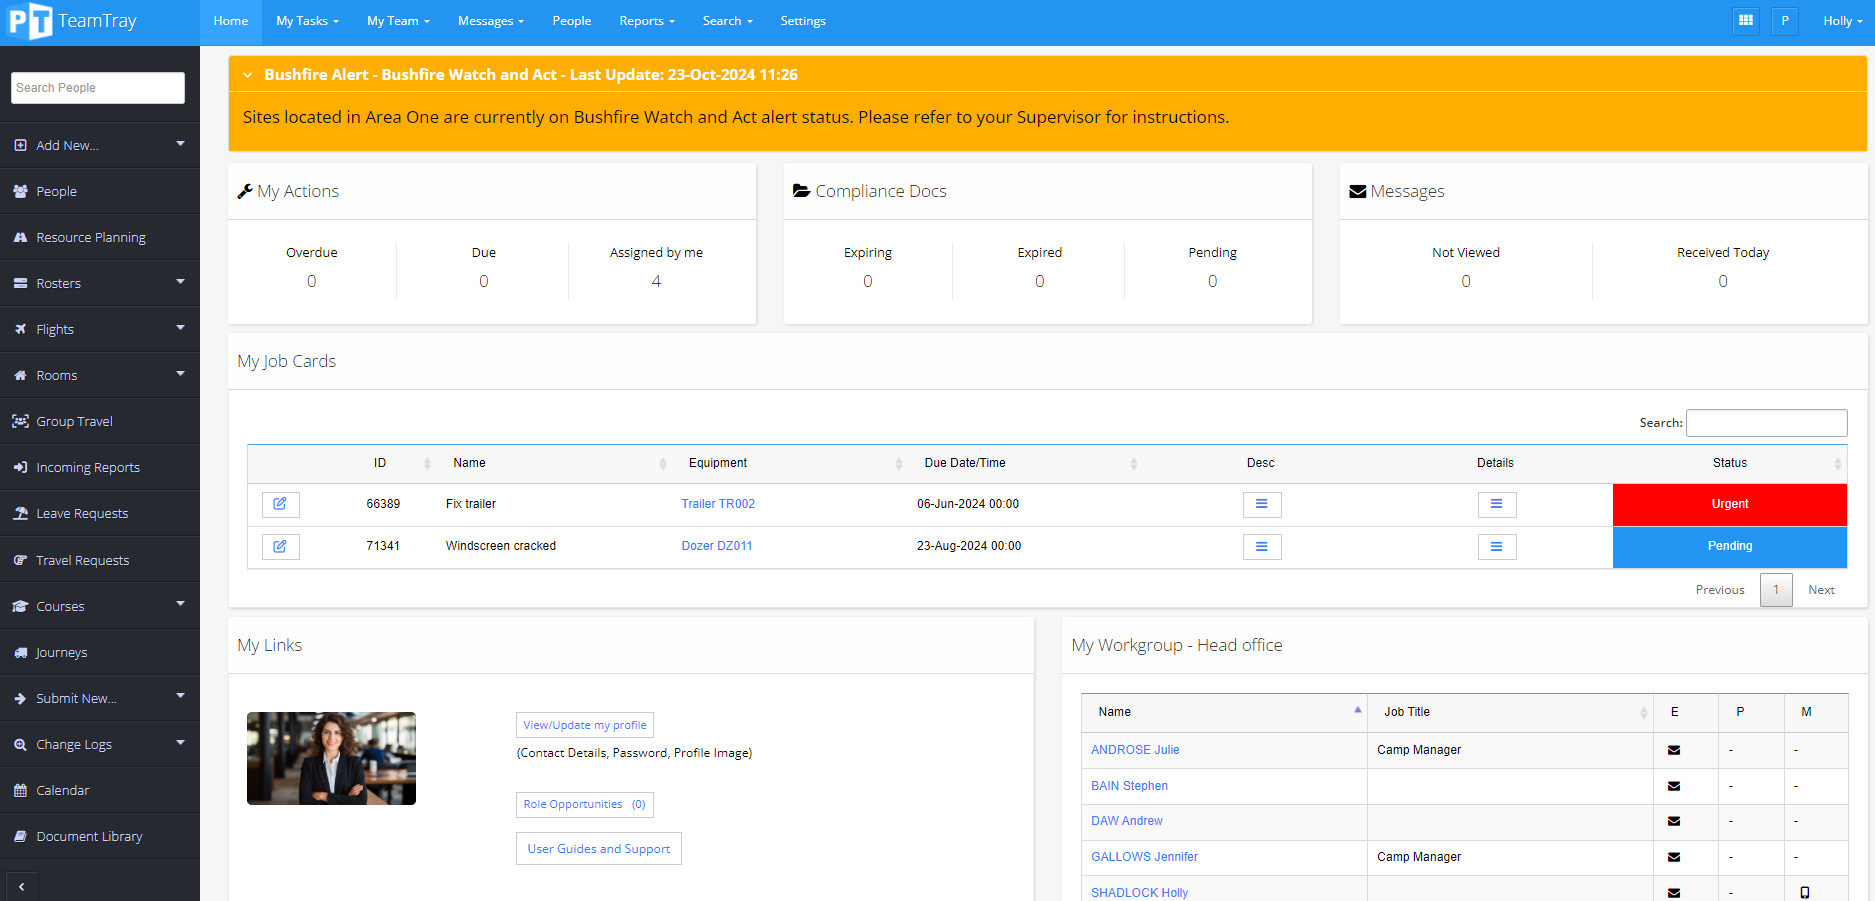
Task: Click the View/Update my profile button
Action: (x=584, y=725)
